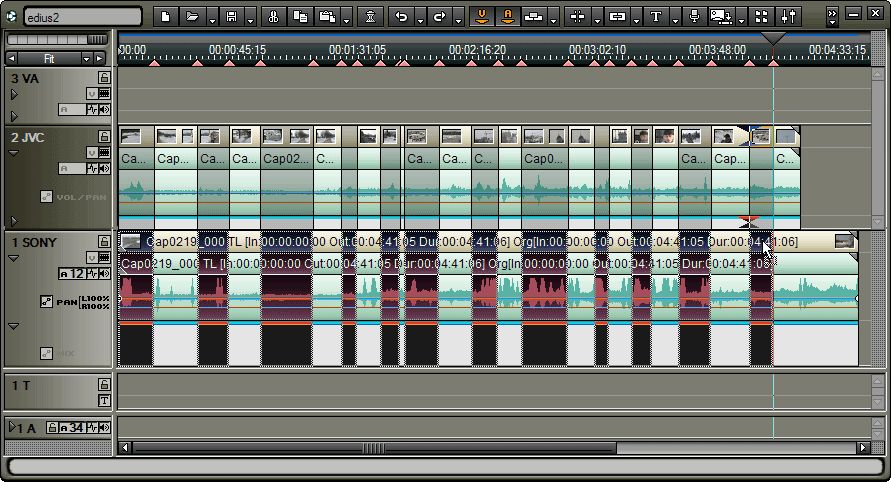
Task: Mute speaker on the 1 A track
Action: (105, 427)
